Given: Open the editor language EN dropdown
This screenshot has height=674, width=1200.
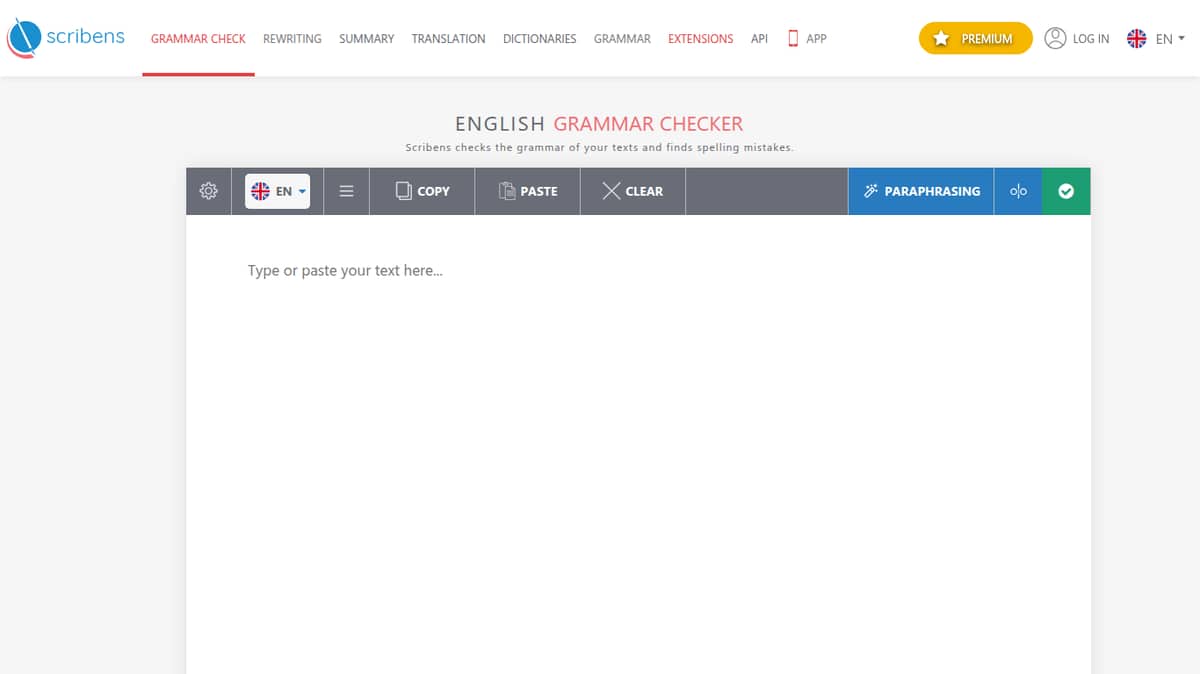Looking at the screenshot, I should coord(277,191).
